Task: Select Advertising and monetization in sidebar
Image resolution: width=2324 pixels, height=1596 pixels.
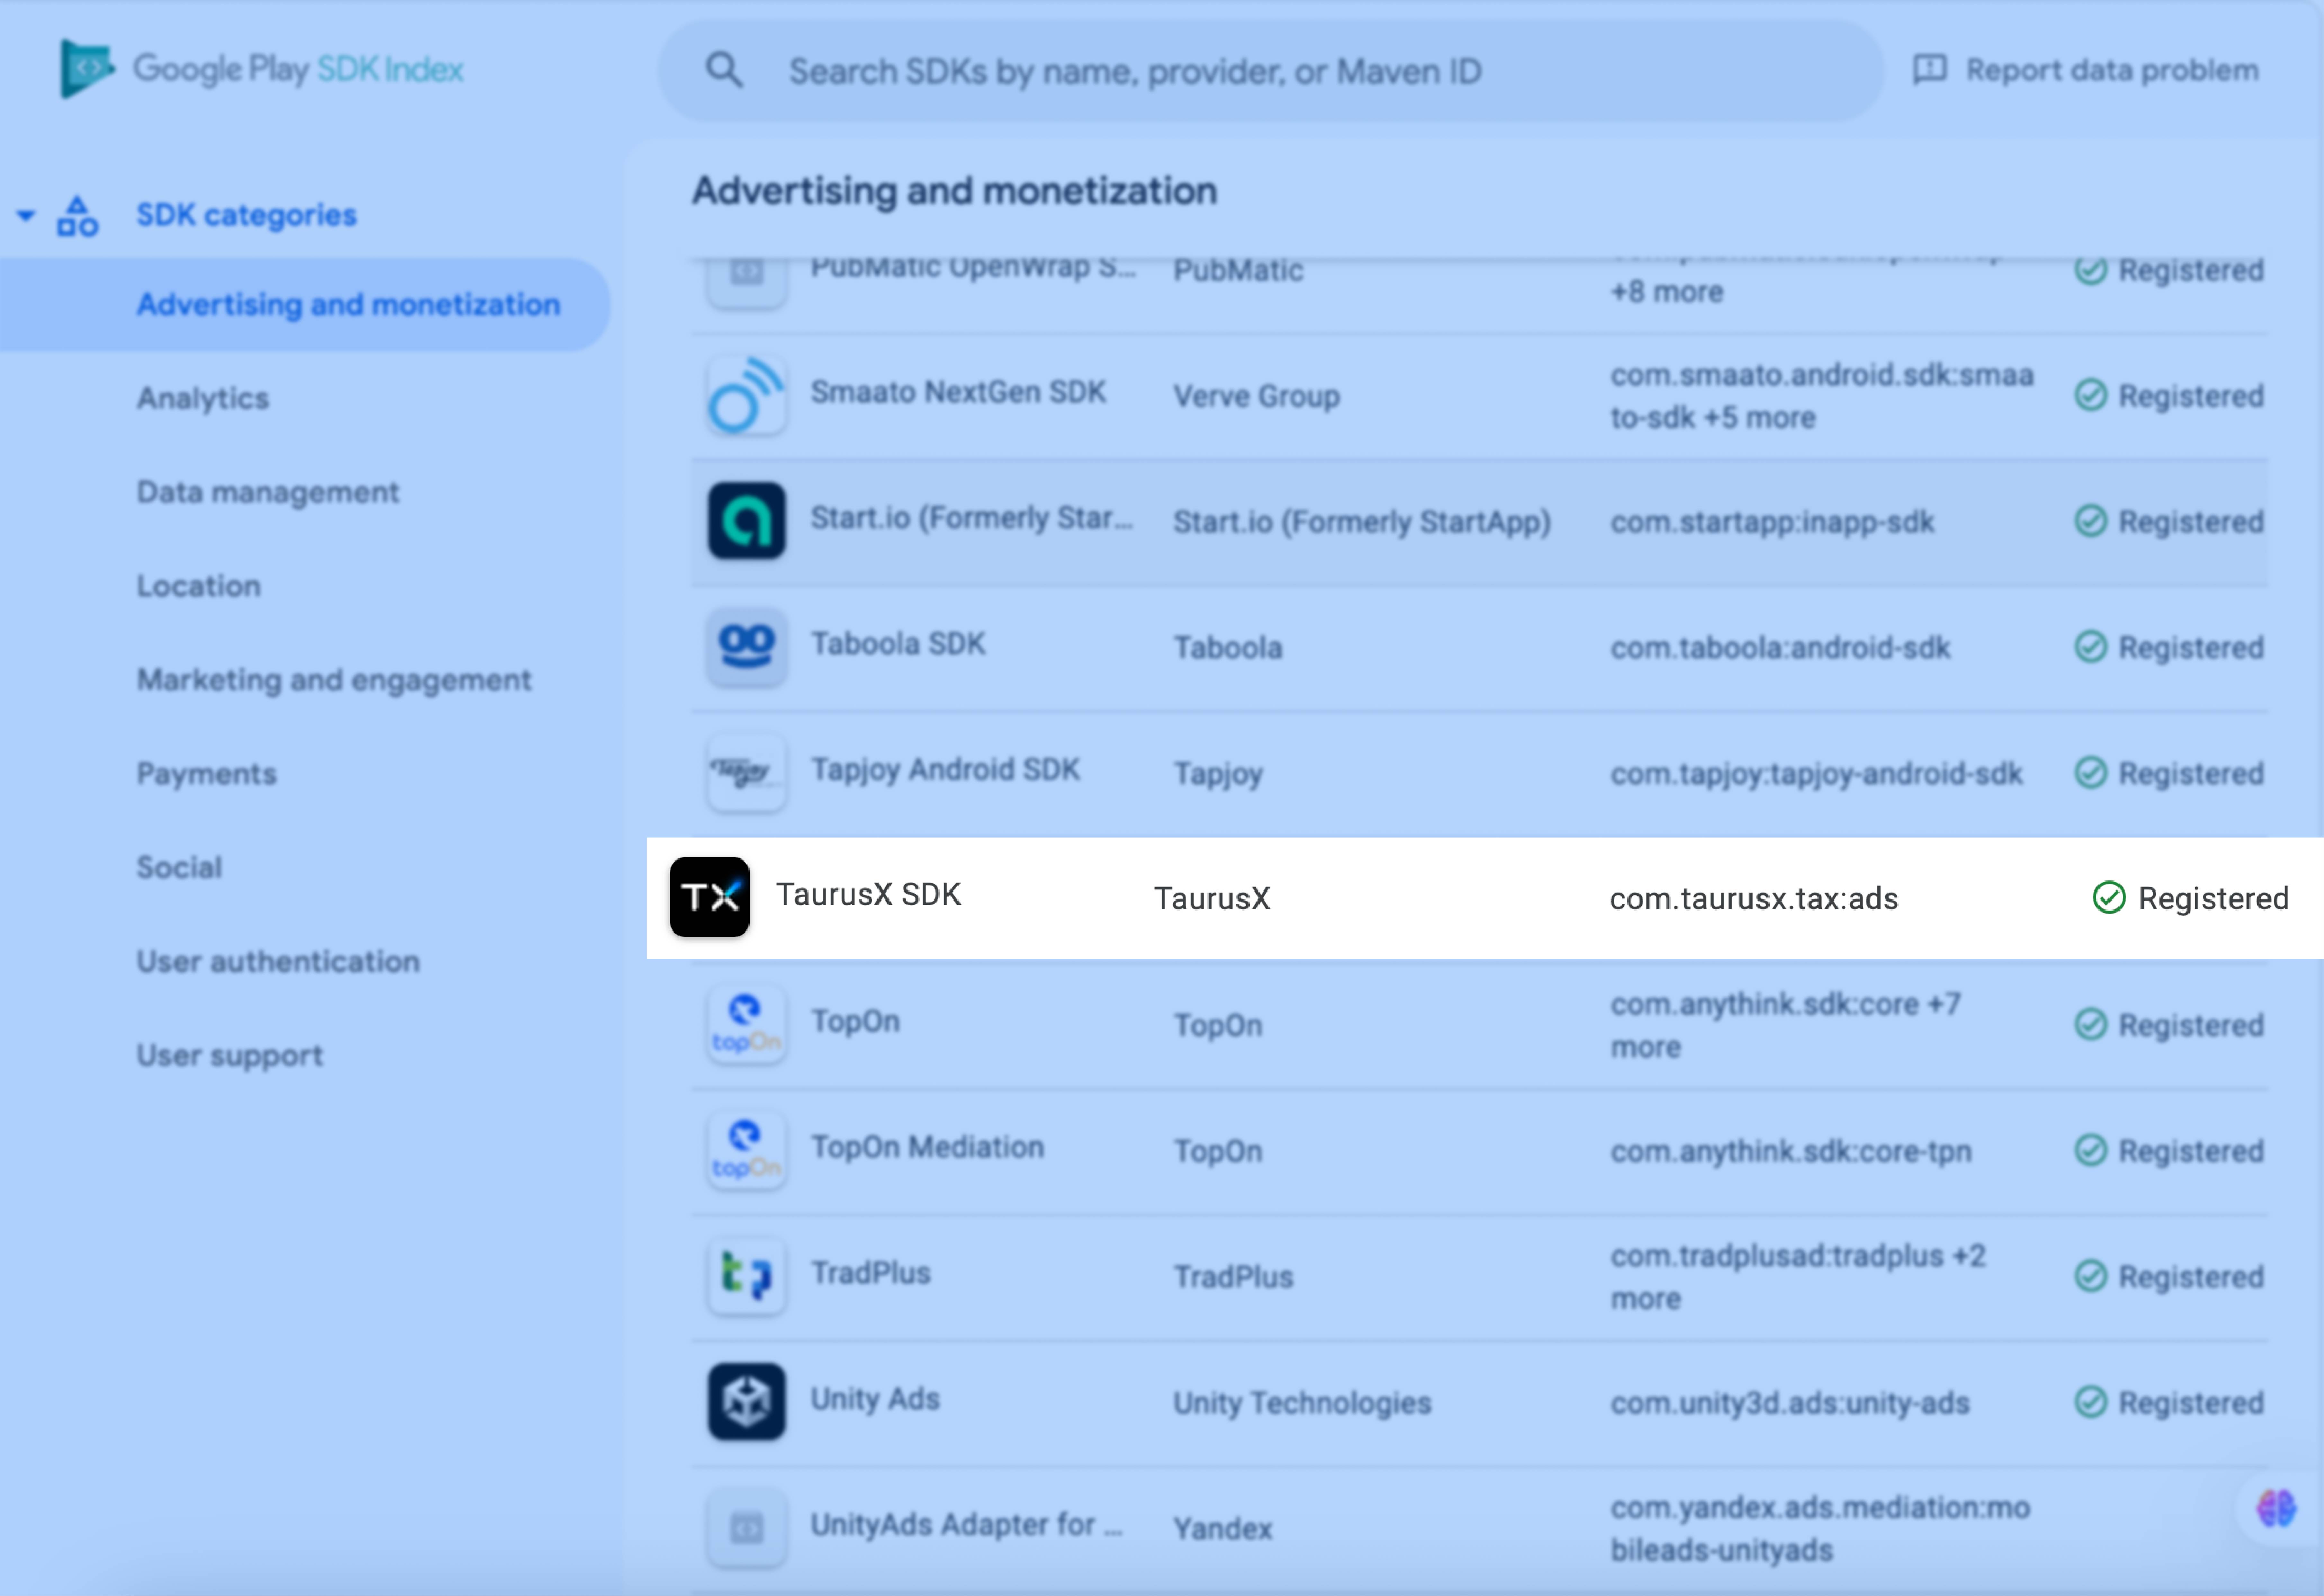Action: pos(305,305)
